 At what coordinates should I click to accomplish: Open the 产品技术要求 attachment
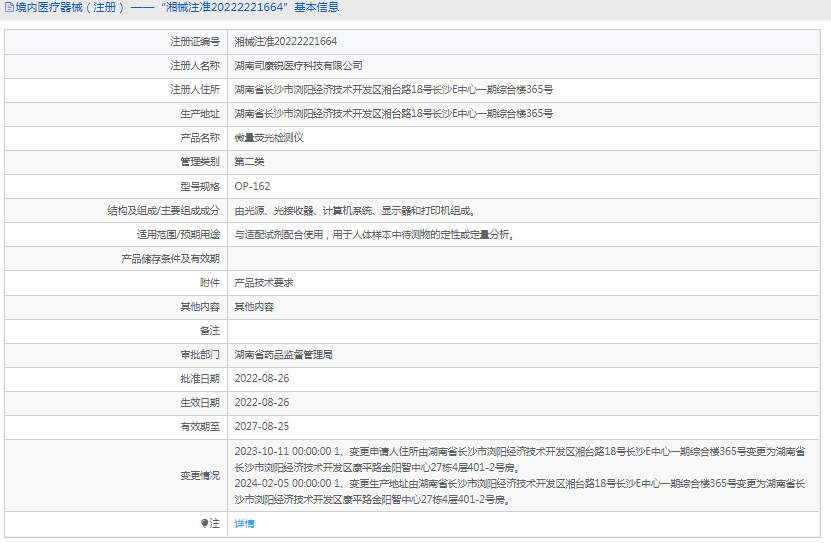click(264, 283)
